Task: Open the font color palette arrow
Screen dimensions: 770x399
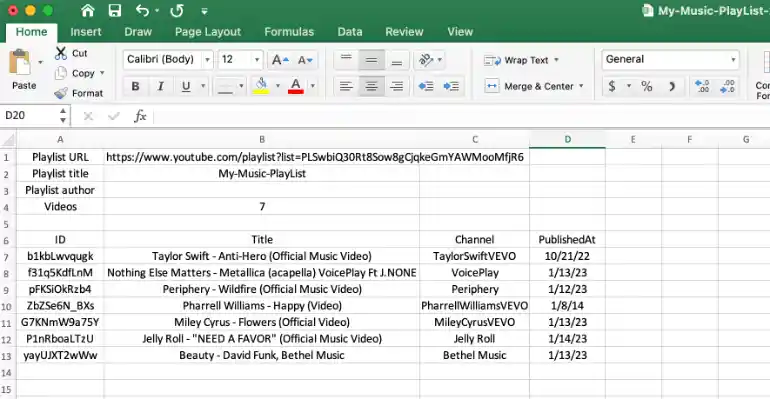Action: pyautogui.click(x=312, y=86)
